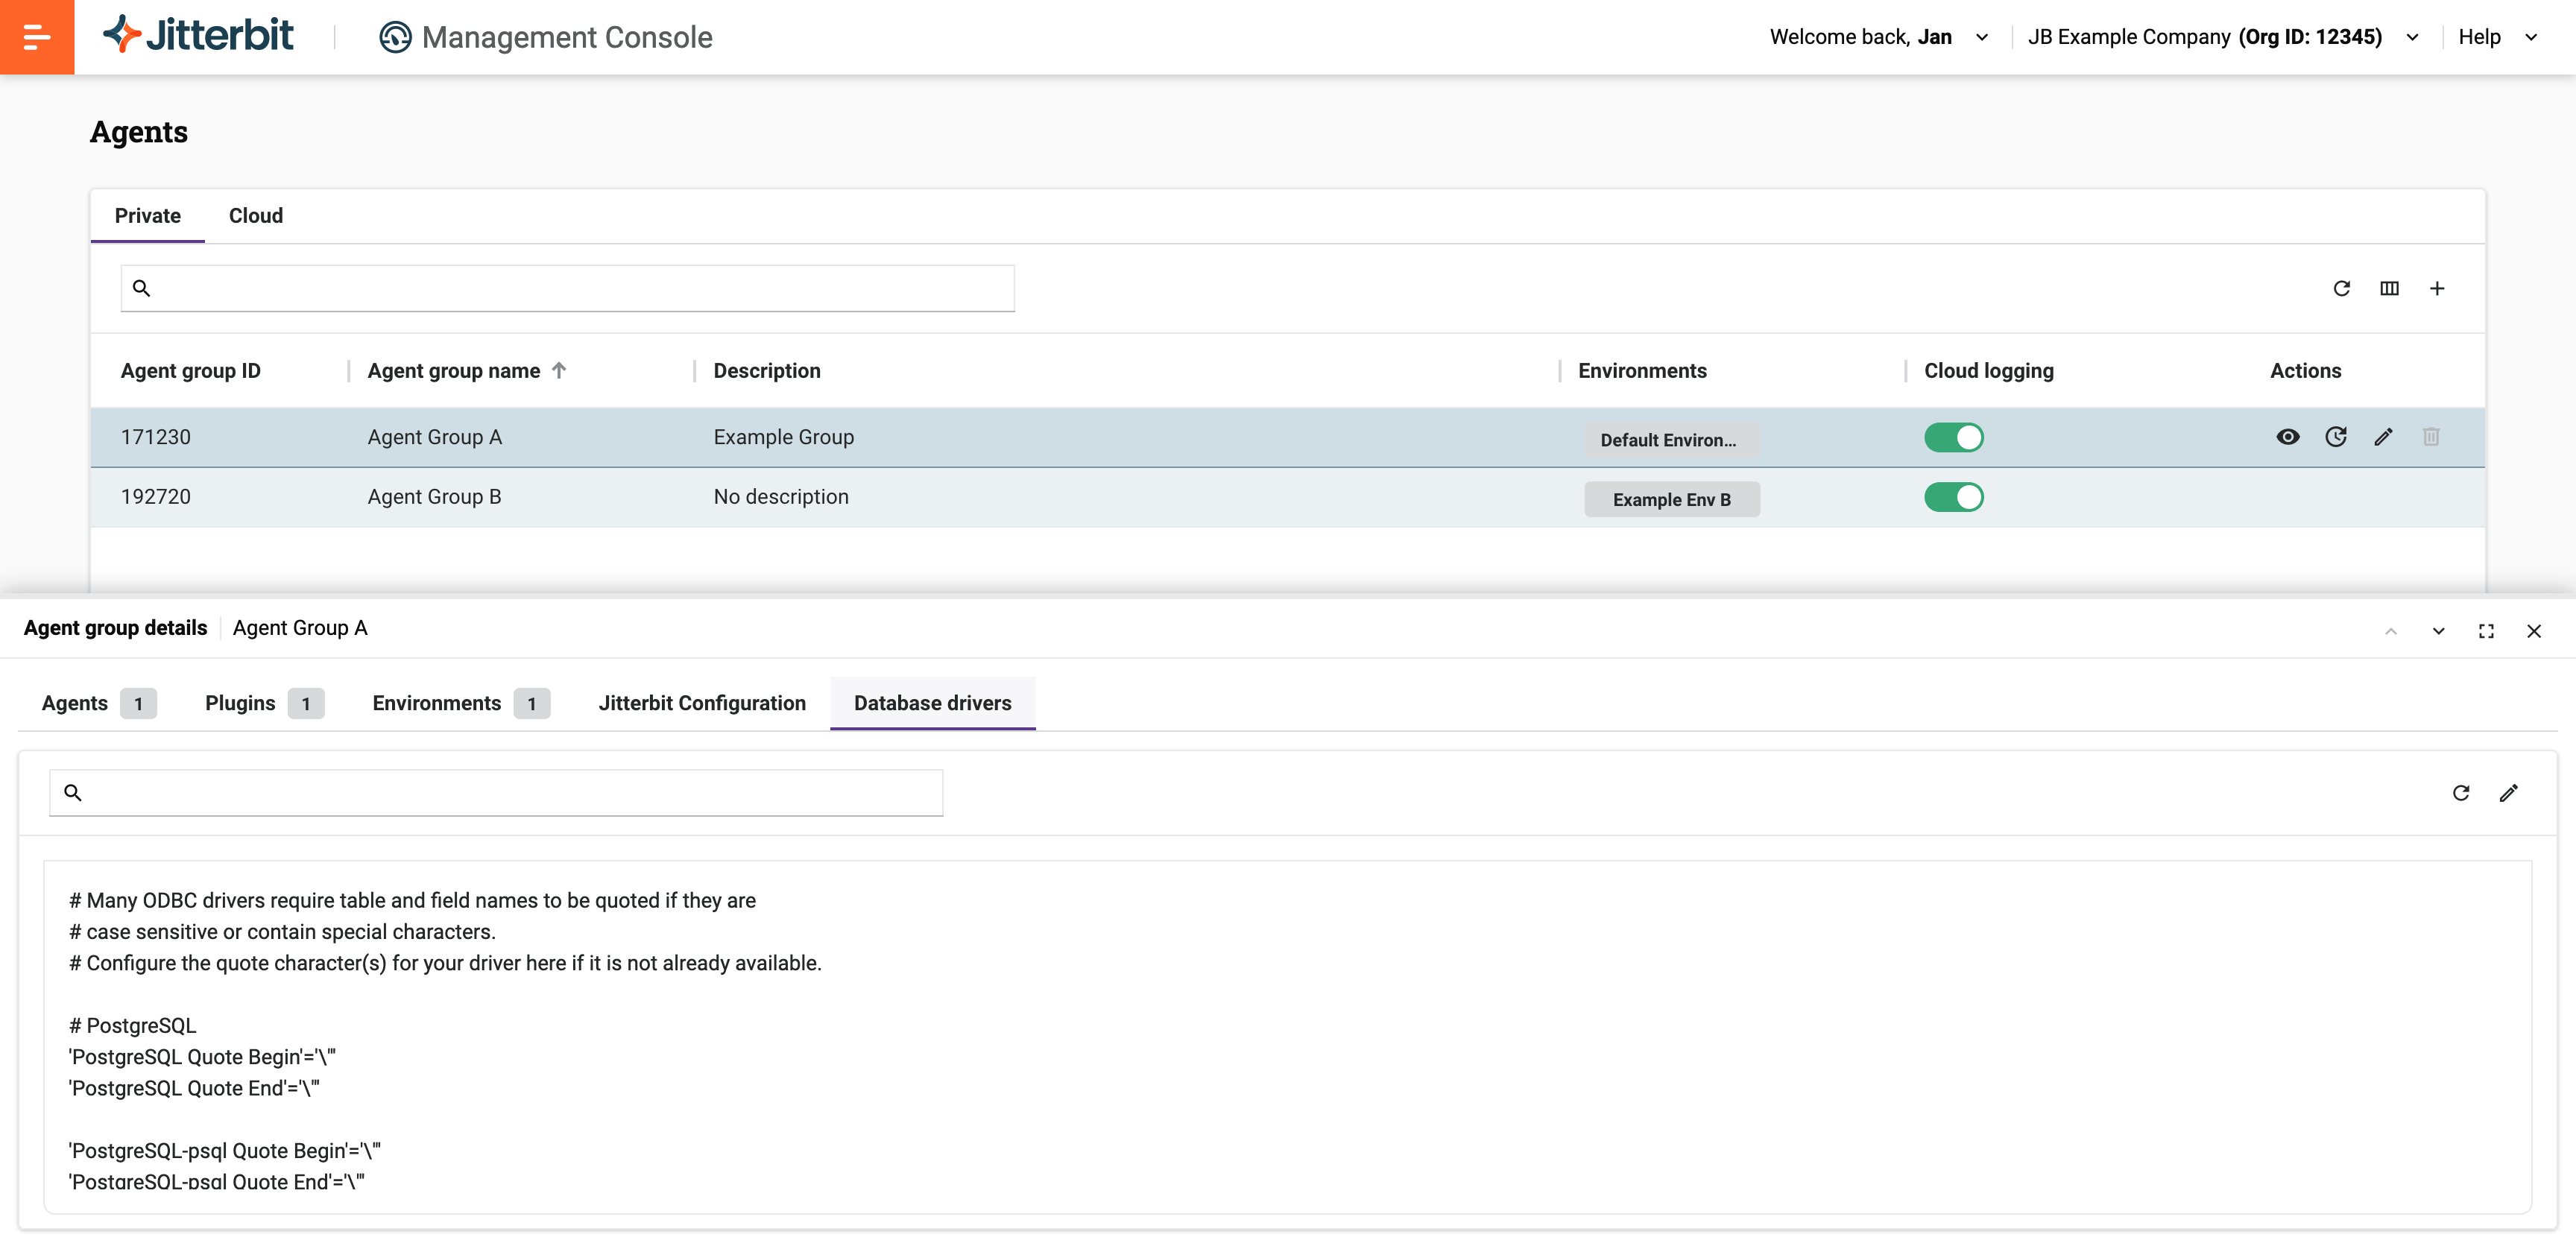Focus the agent groups search field

568,288
